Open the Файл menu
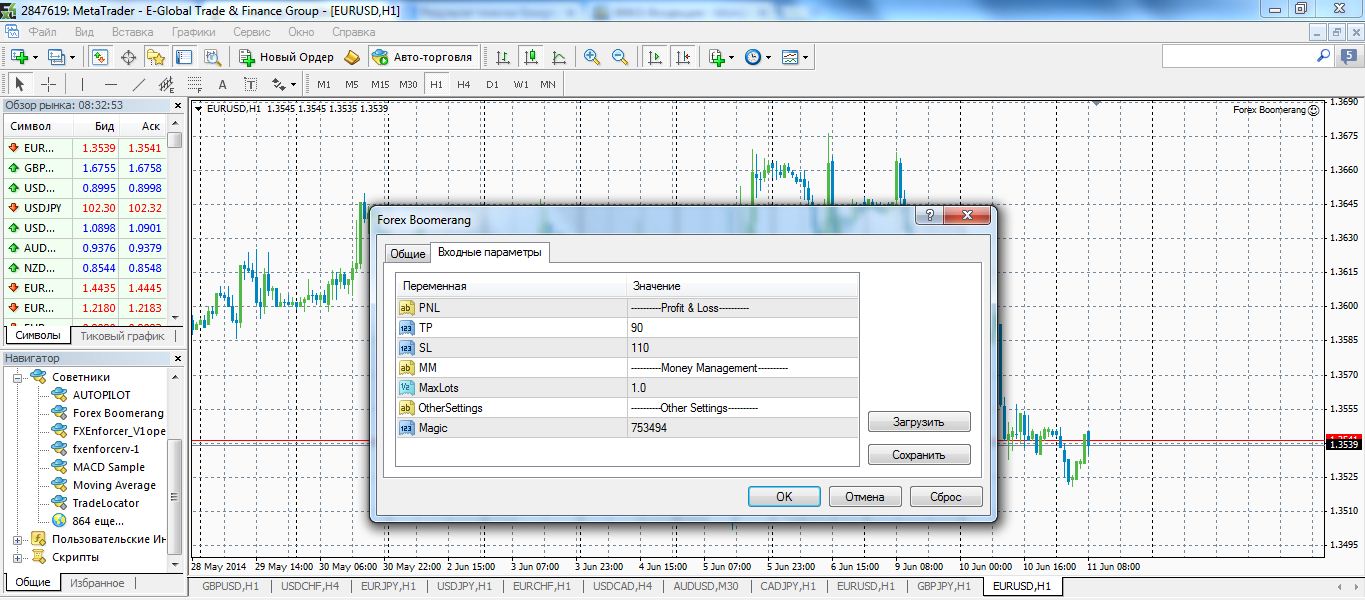The image size is (1365, 600). click(43, 32)
